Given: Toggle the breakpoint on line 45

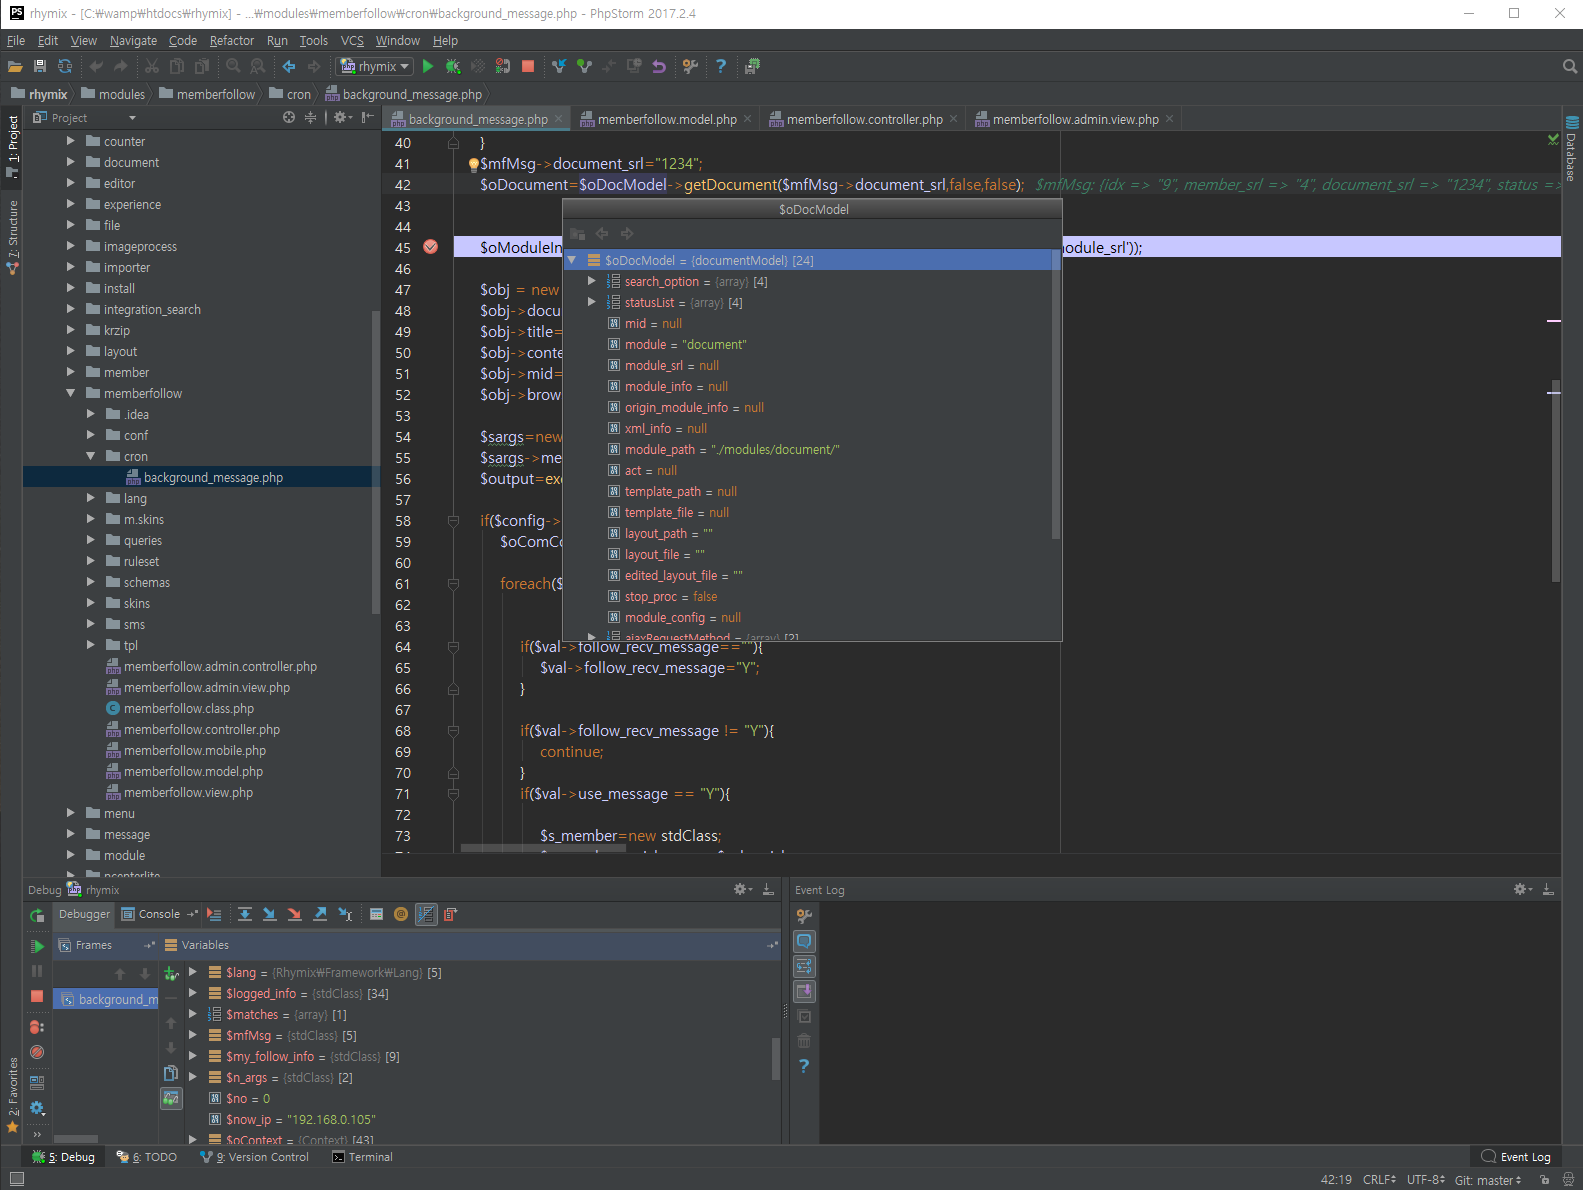Looking at the screenshot, I should click(431, 247).
